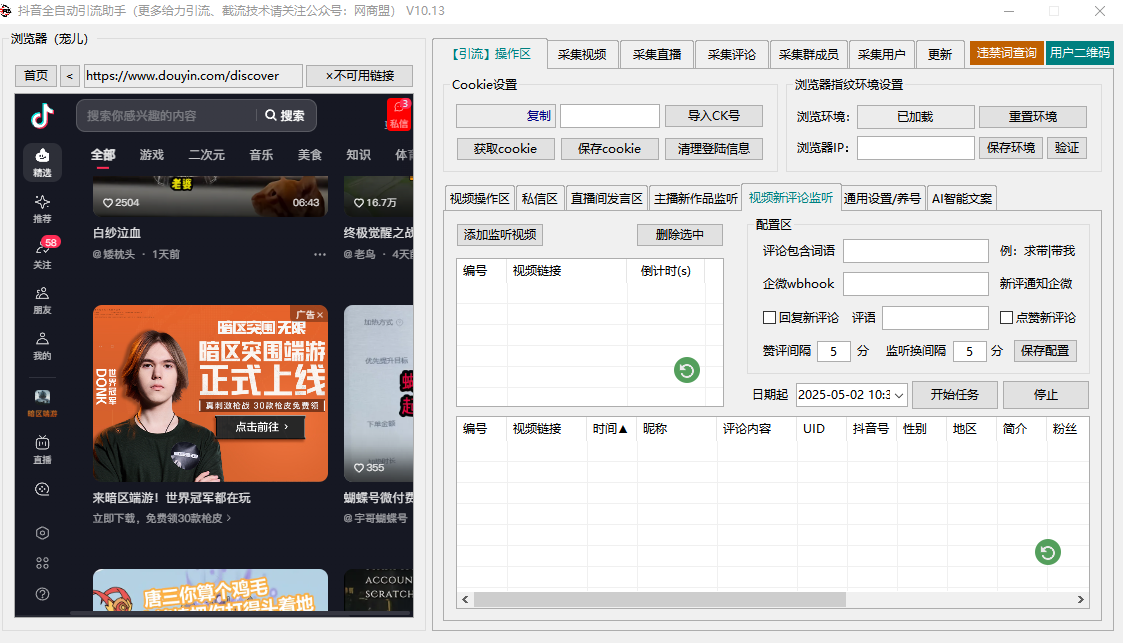This screenshot has width=1123, height=643.
Task: Click the help question mark sidebar icon
Action: tap(42, 594)
